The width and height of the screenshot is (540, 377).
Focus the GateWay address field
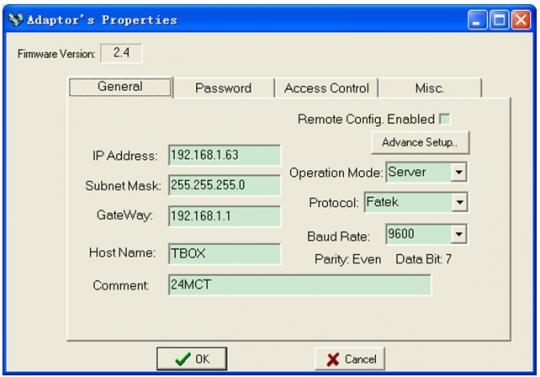point(225,216)
